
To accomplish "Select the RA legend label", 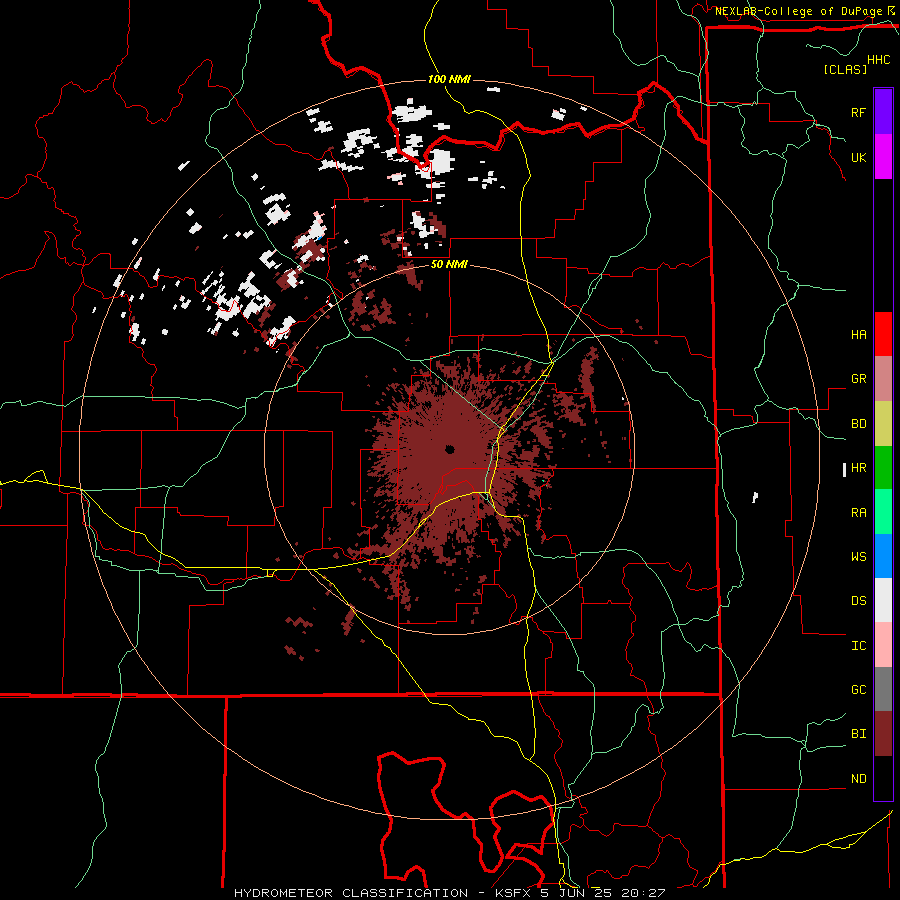I will pos(858,513).
